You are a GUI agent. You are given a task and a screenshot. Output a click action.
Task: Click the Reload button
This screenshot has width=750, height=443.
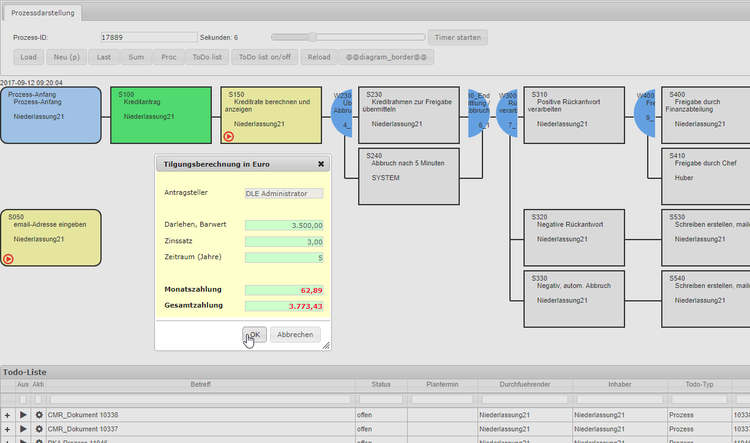click(319, 57)
